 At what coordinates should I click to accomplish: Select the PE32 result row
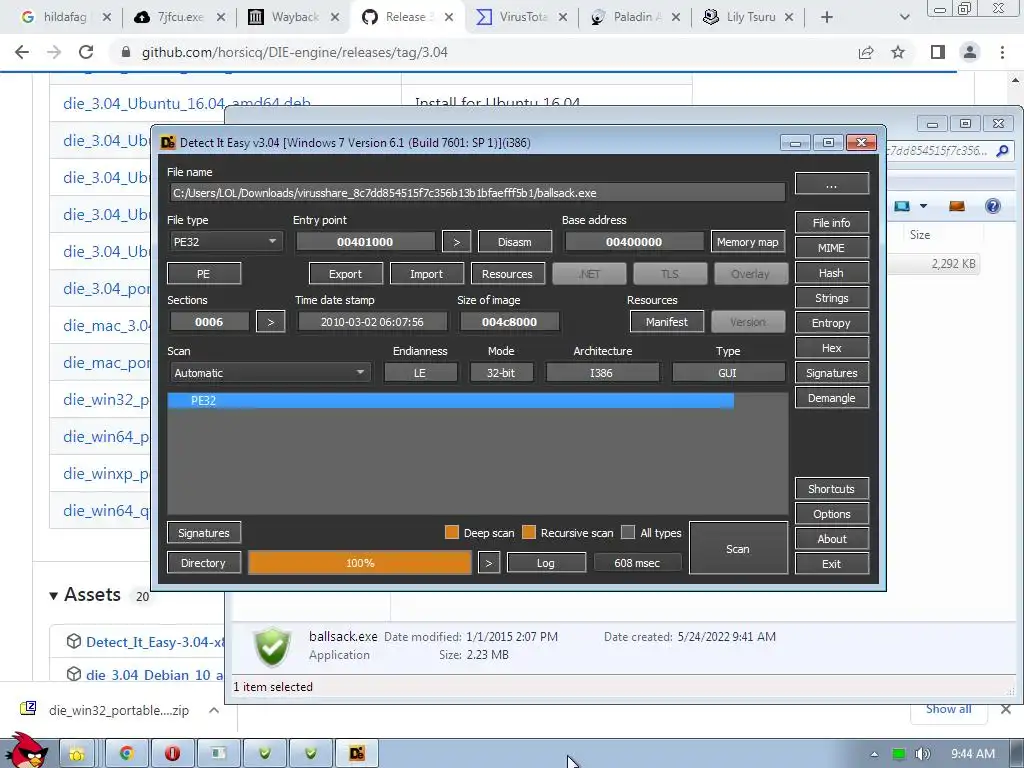[451, 400]
